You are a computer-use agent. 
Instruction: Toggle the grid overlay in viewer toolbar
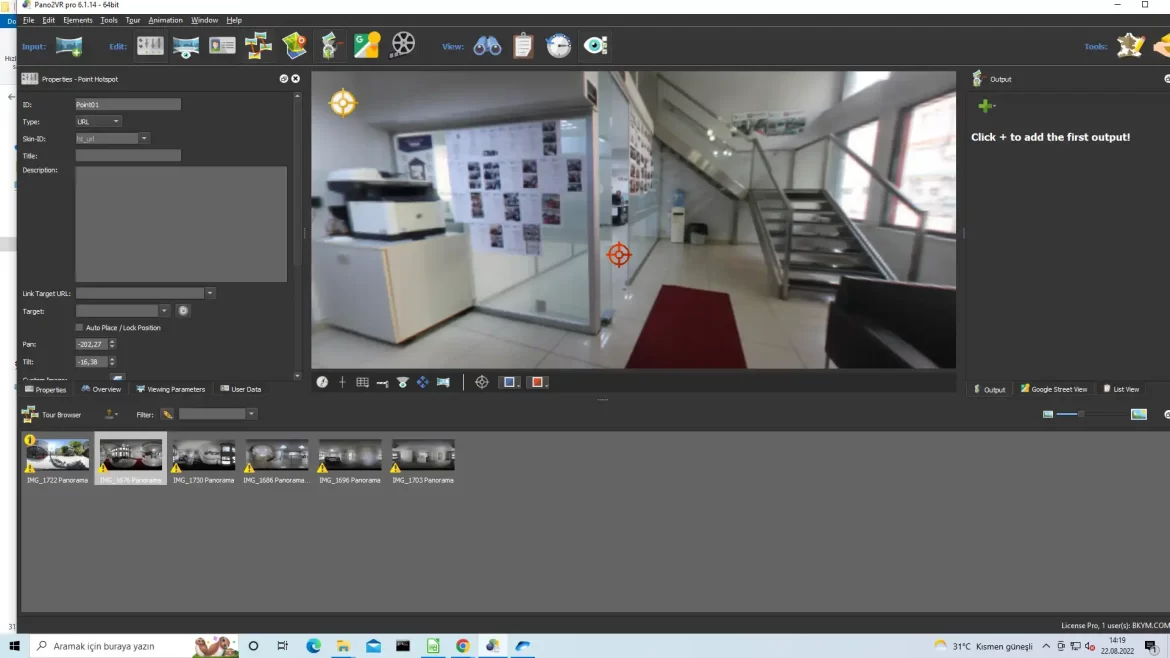(x=362, y=382)
